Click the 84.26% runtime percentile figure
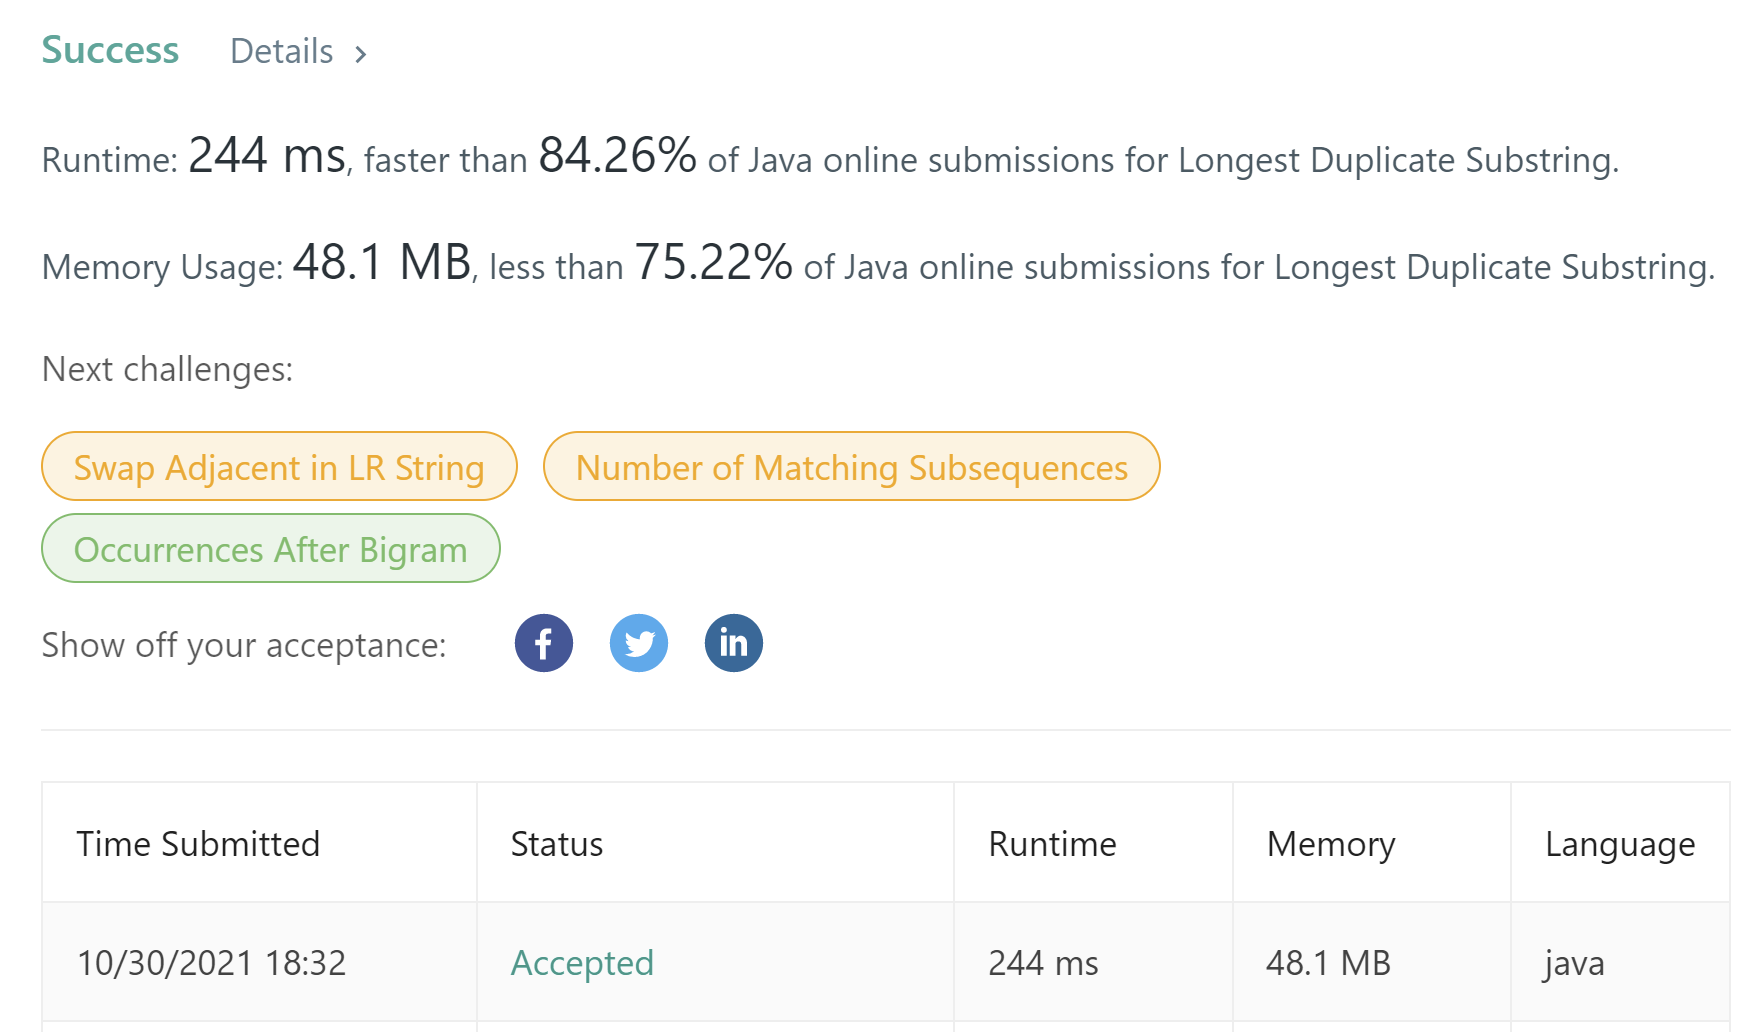The width and height of the screenshot is (1745, 1032). coord(617,156)
